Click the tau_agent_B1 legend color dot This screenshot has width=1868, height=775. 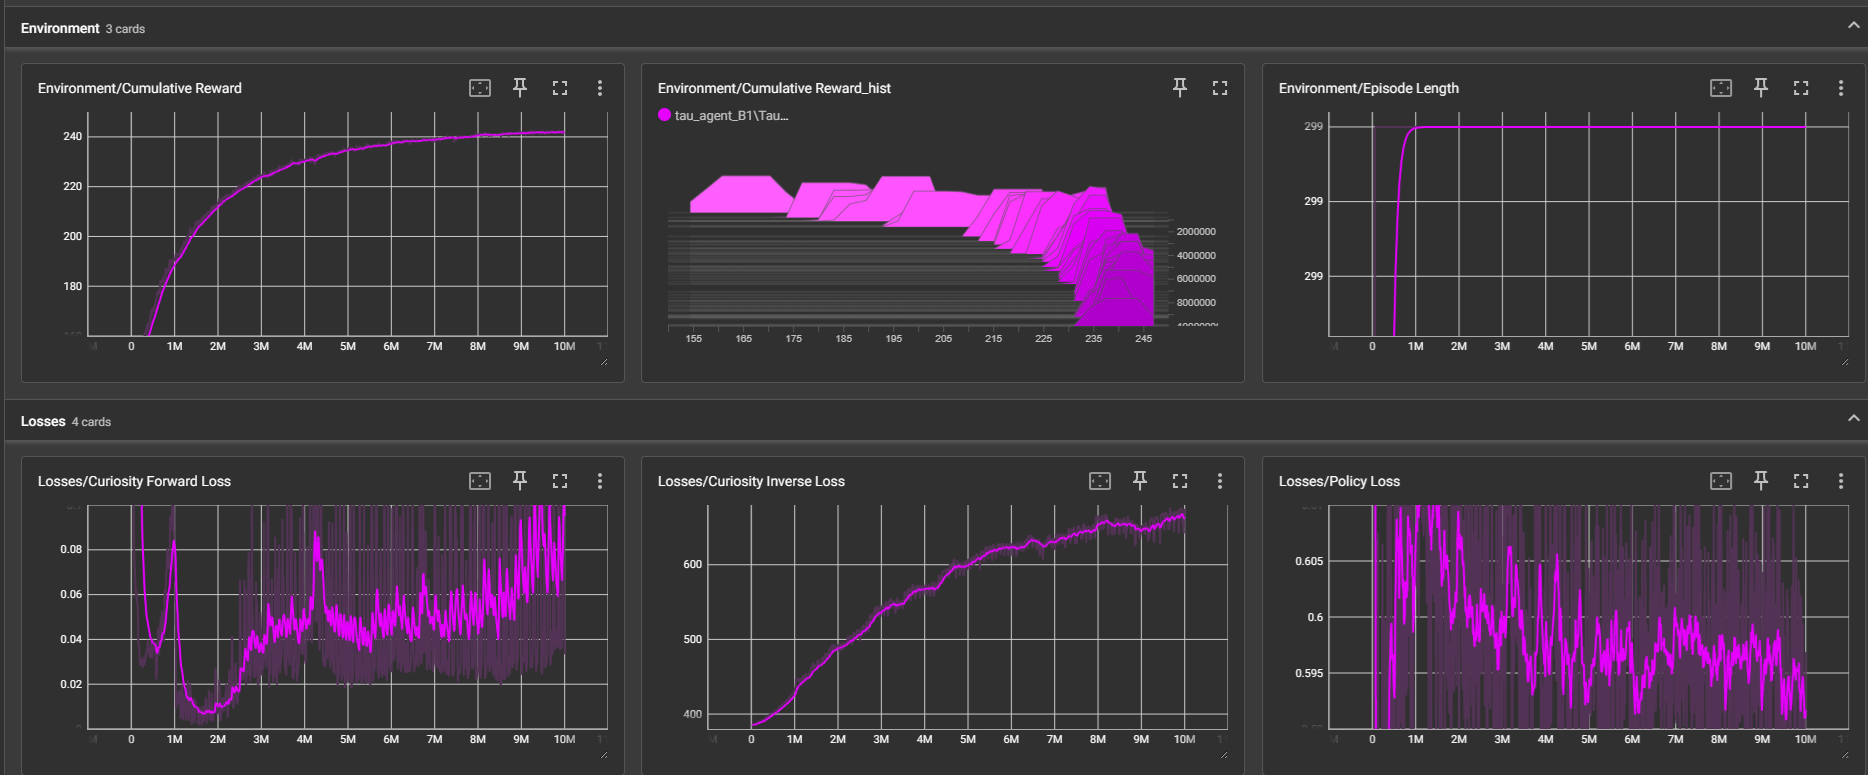click(664, 115)
